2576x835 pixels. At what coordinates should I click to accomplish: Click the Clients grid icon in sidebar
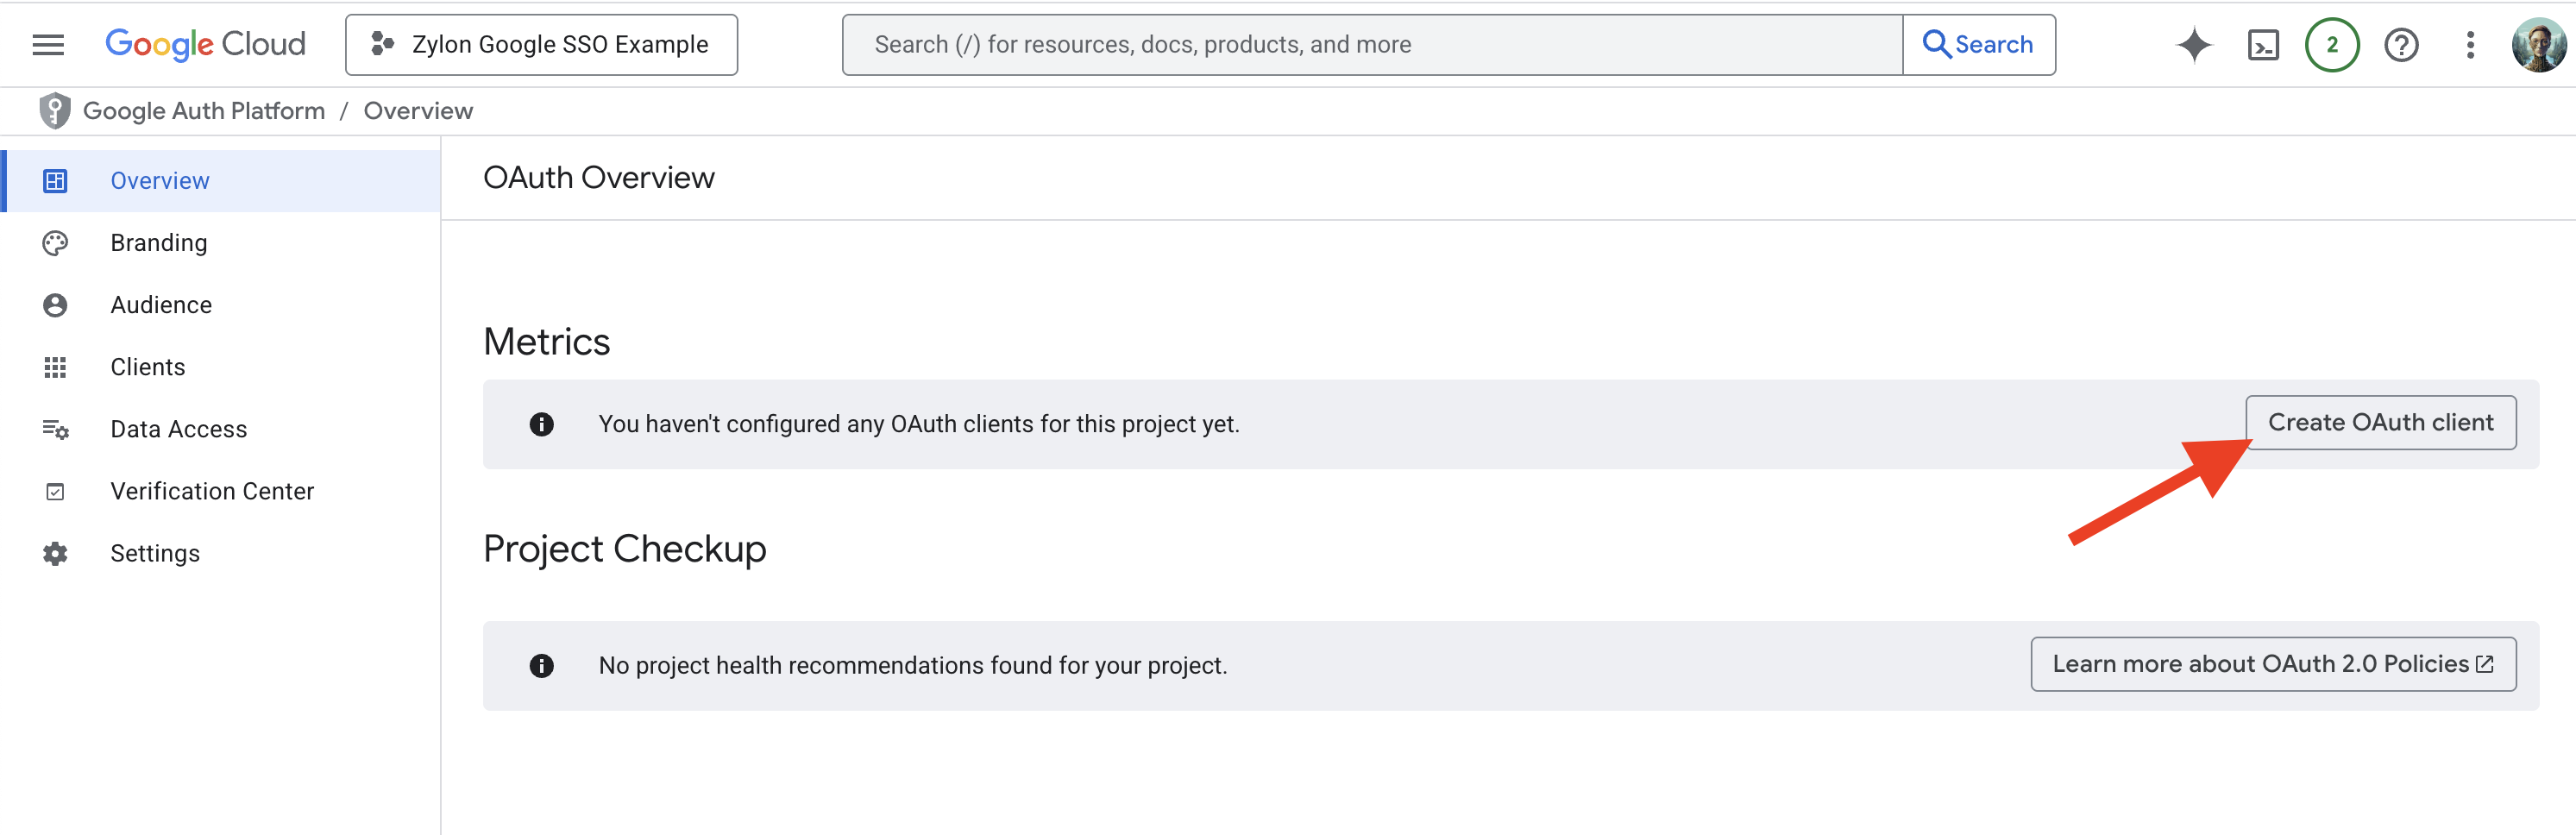click(x=54, y=366)
